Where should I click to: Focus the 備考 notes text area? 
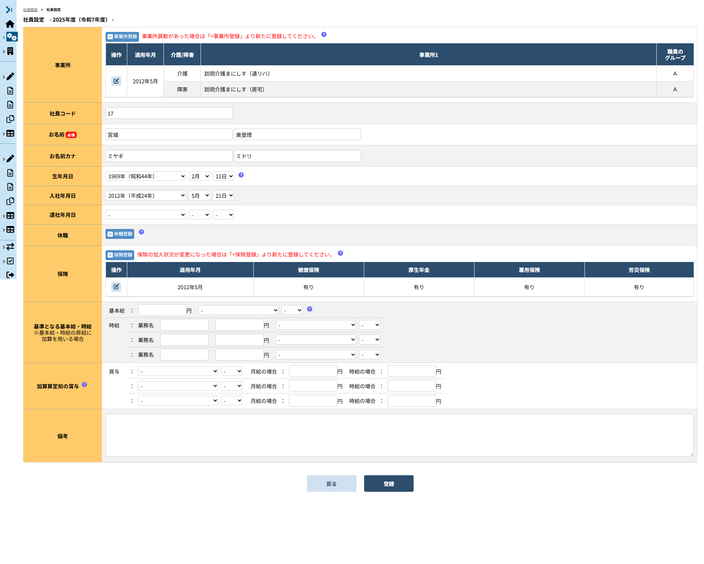pos(400,435)
